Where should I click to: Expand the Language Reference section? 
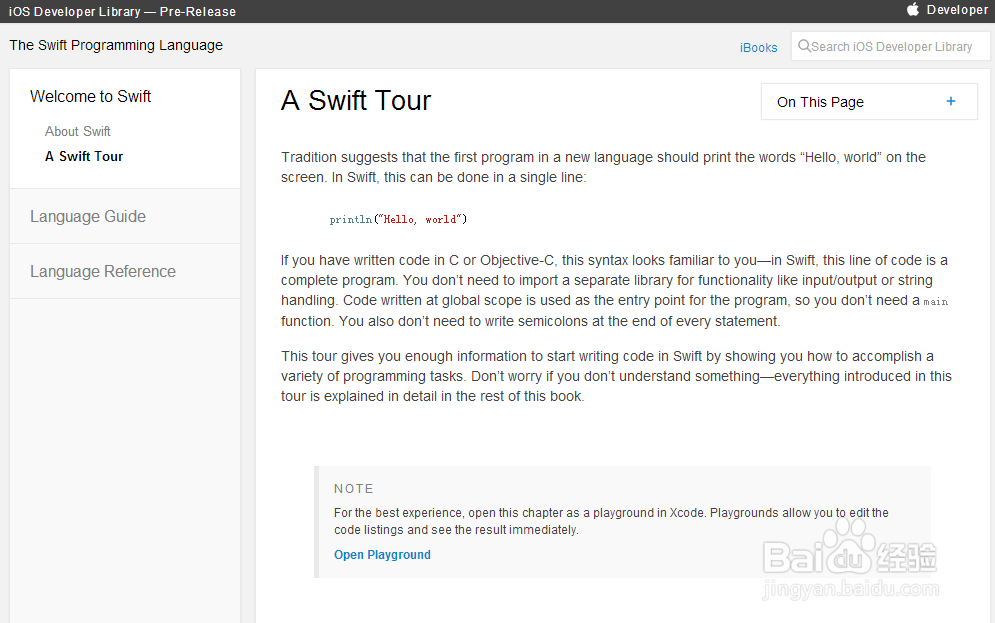[x=103, y=272]
